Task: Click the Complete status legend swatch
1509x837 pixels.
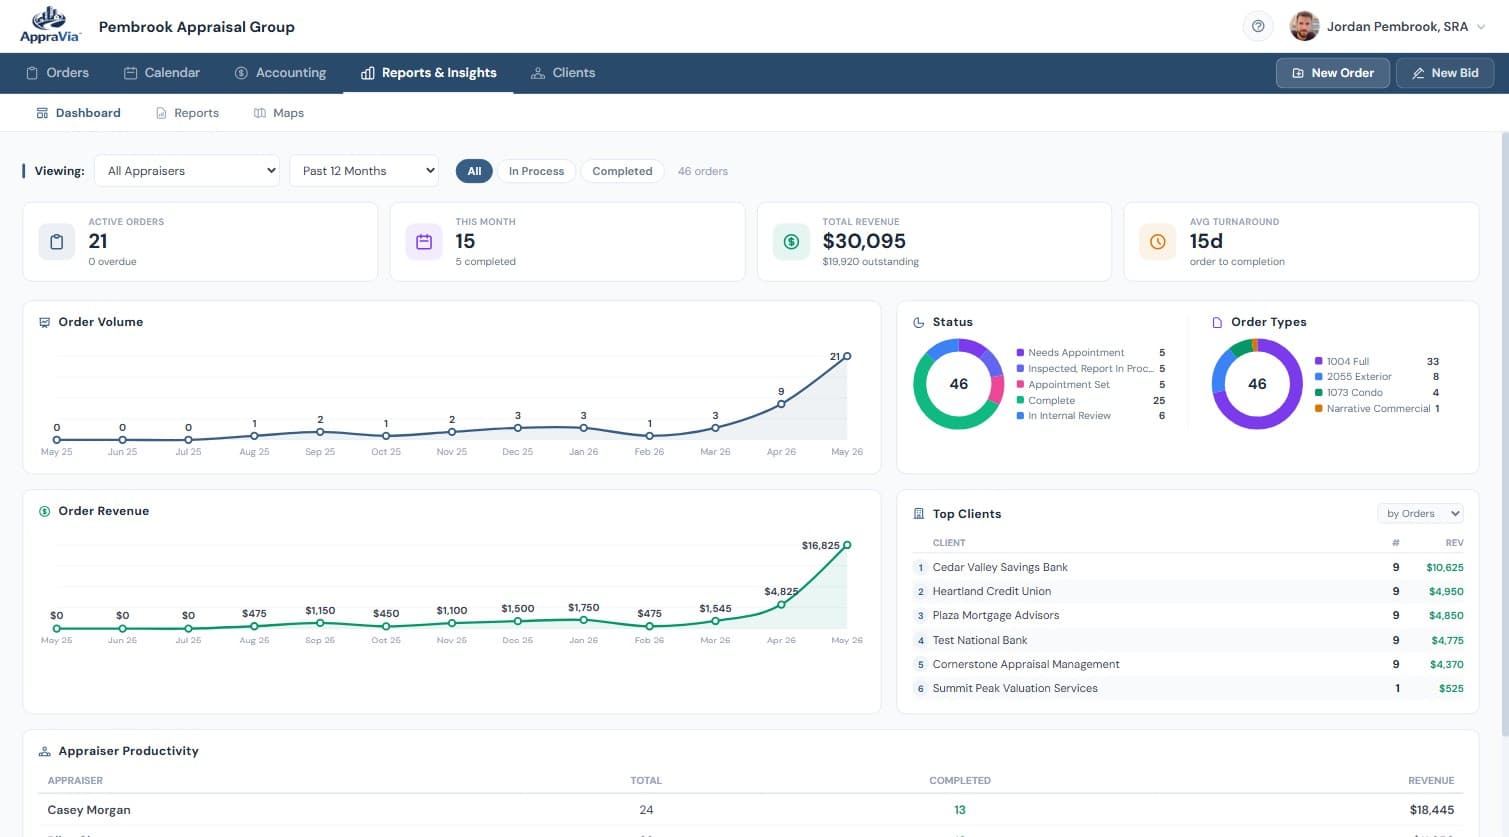Action: point(1020,400)
